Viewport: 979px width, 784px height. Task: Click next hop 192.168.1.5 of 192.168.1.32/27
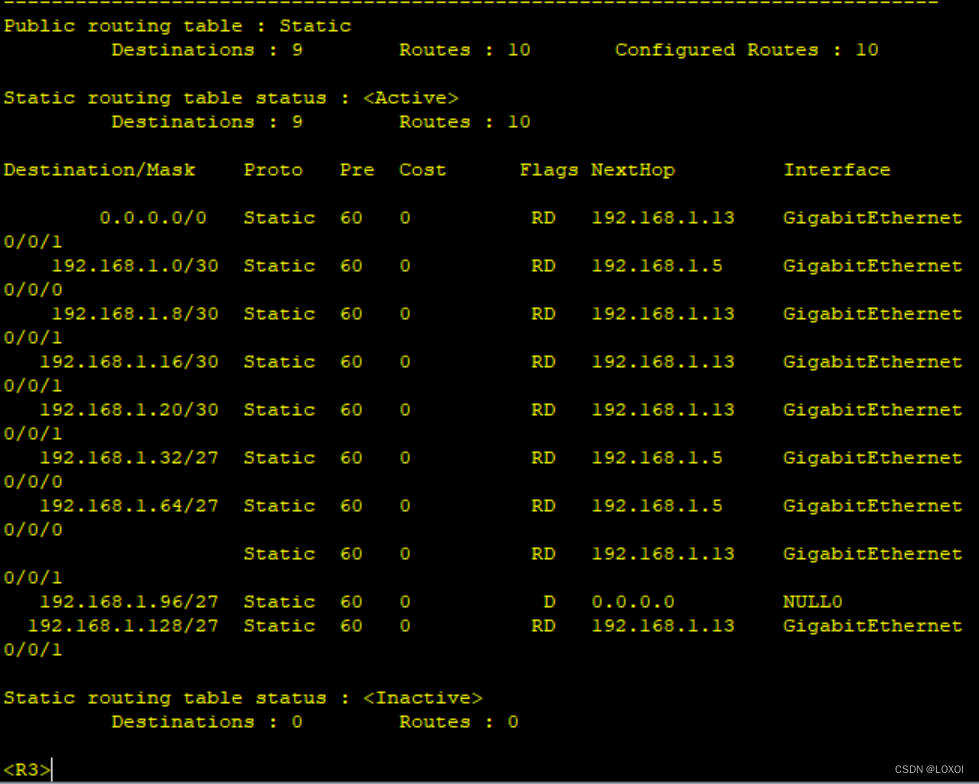[657, 458]
